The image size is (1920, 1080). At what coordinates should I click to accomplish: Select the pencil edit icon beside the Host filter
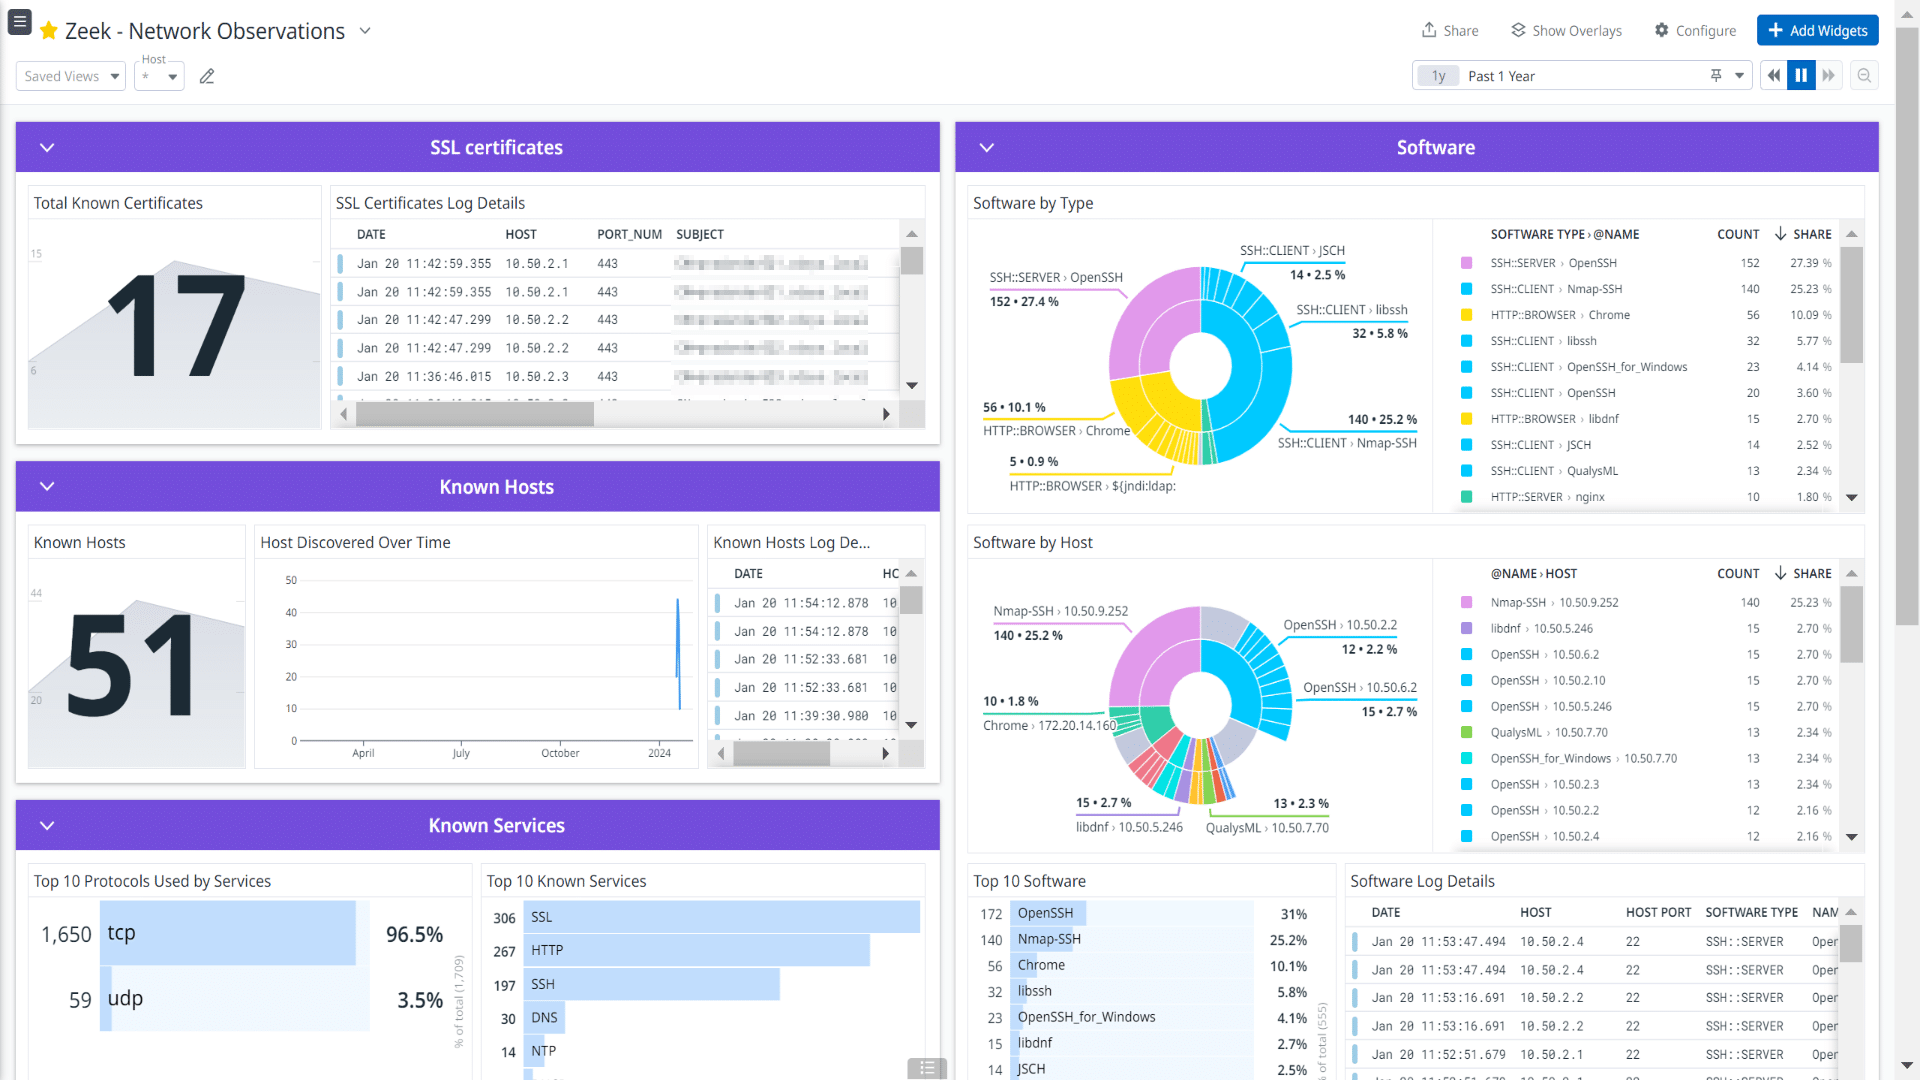[x=207, y=75]
